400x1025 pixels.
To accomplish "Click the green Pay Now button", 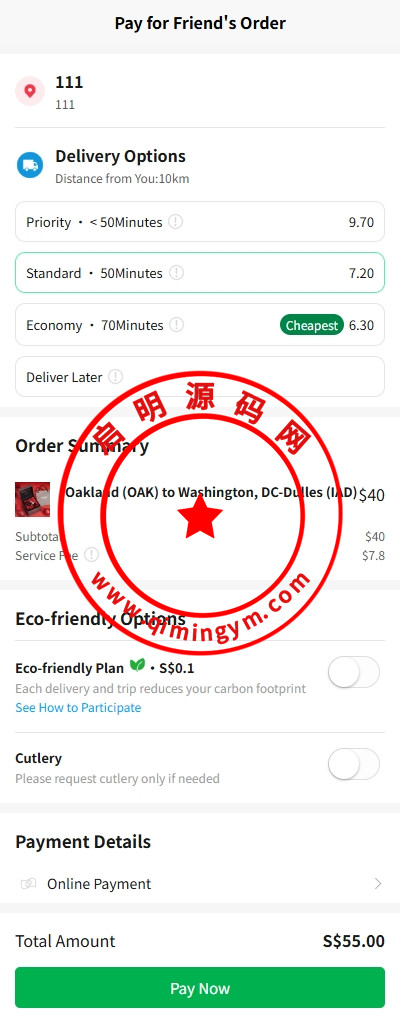I will [x=200, y=988].
